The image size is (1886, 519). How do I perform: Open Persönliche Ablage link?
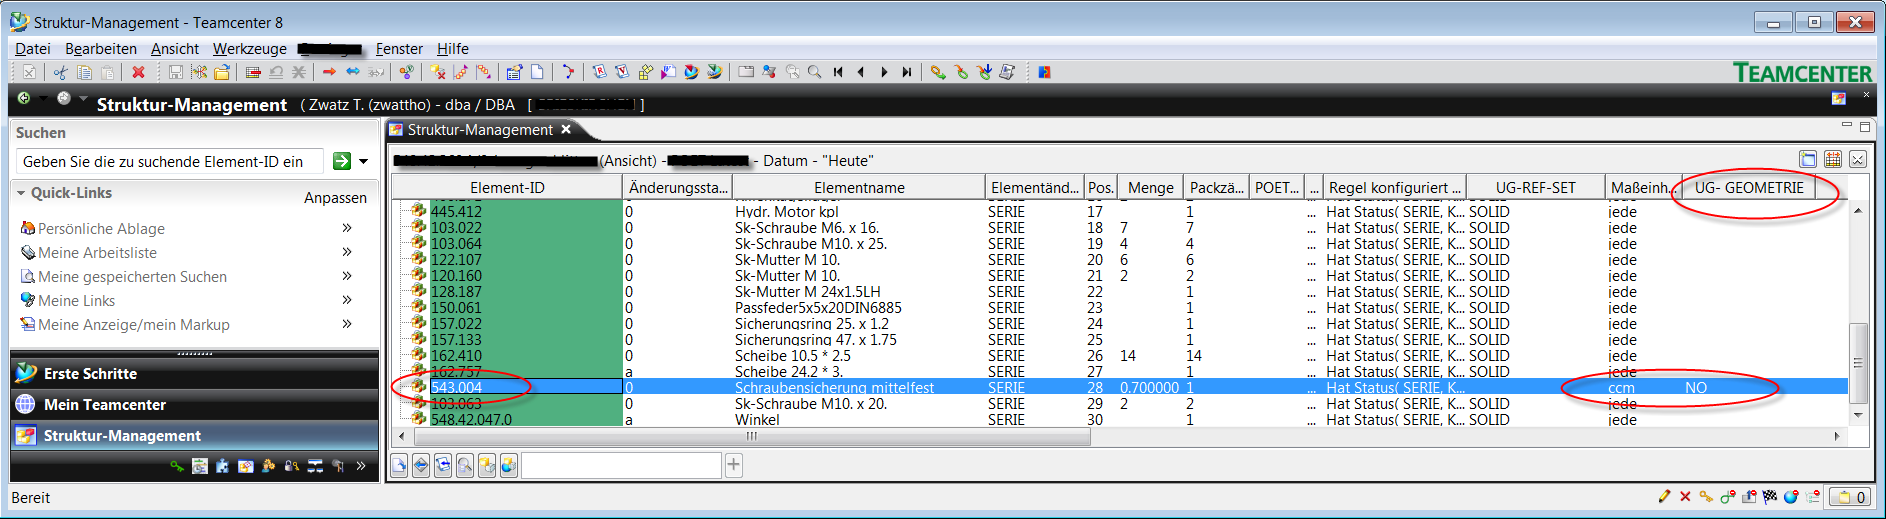pyautogui.click(x=101, y=228)
